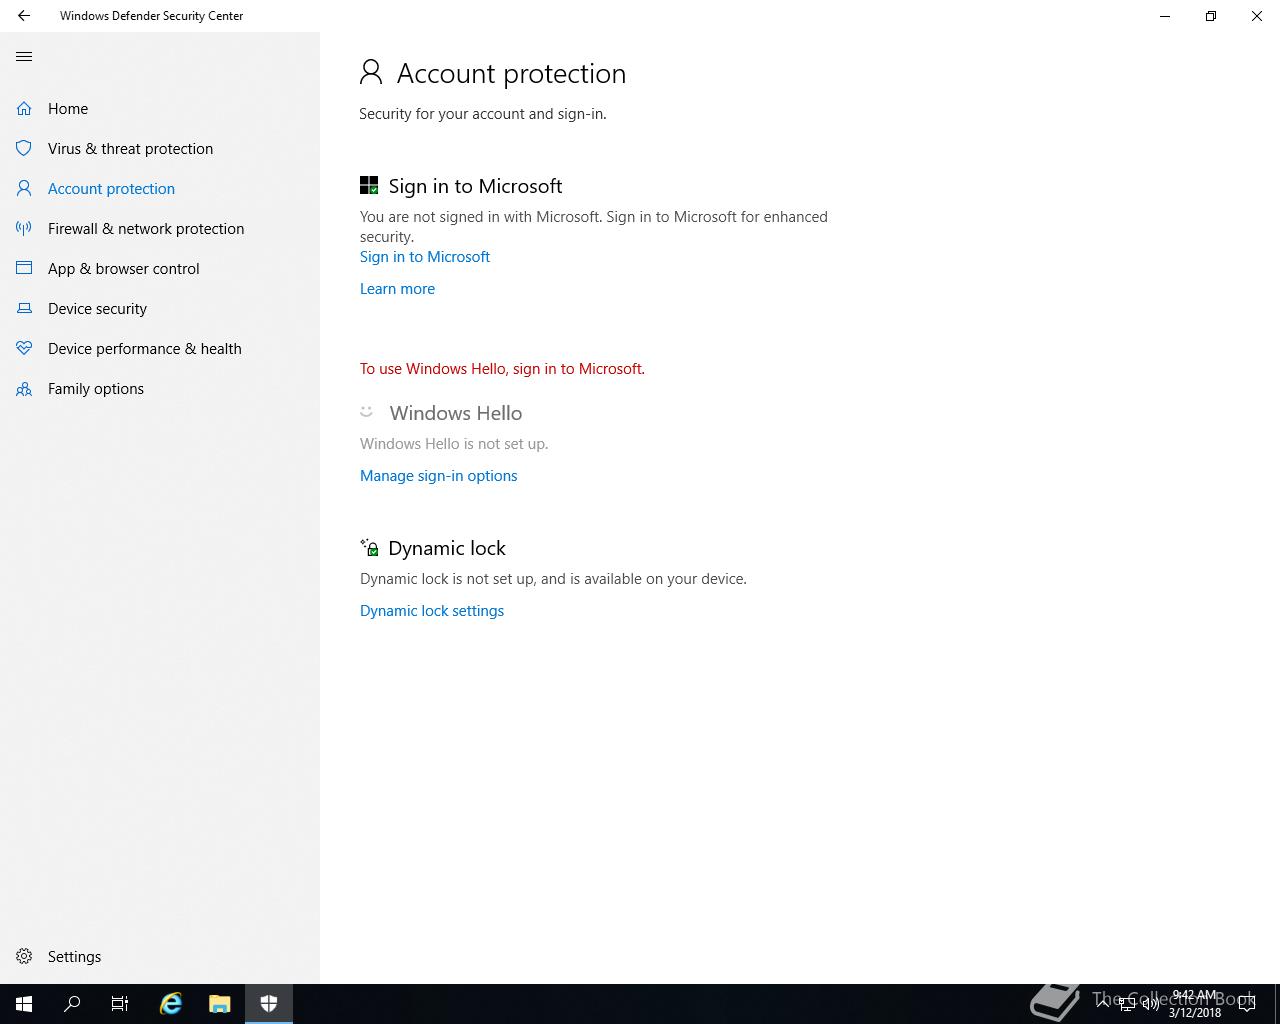This screenshot has width=1280, height=1024.
Task: Click Windows Defender shield taskbar button
Action: (269, 1004)
